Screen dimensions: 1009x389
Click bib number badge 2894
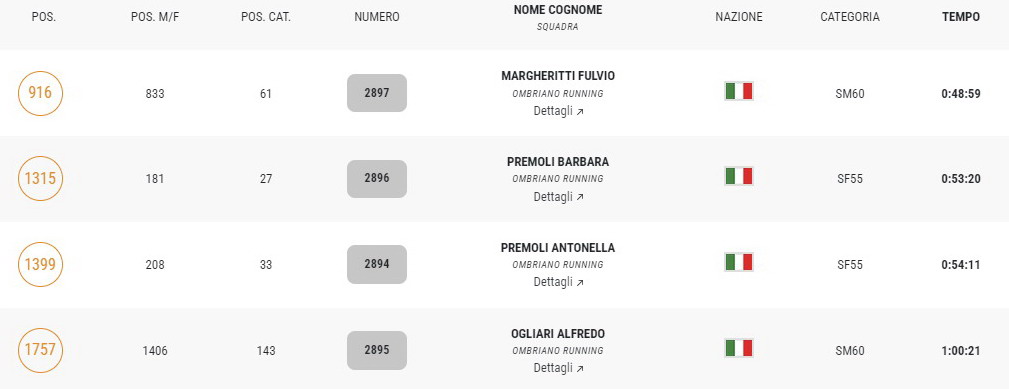(x=377, y=264)
